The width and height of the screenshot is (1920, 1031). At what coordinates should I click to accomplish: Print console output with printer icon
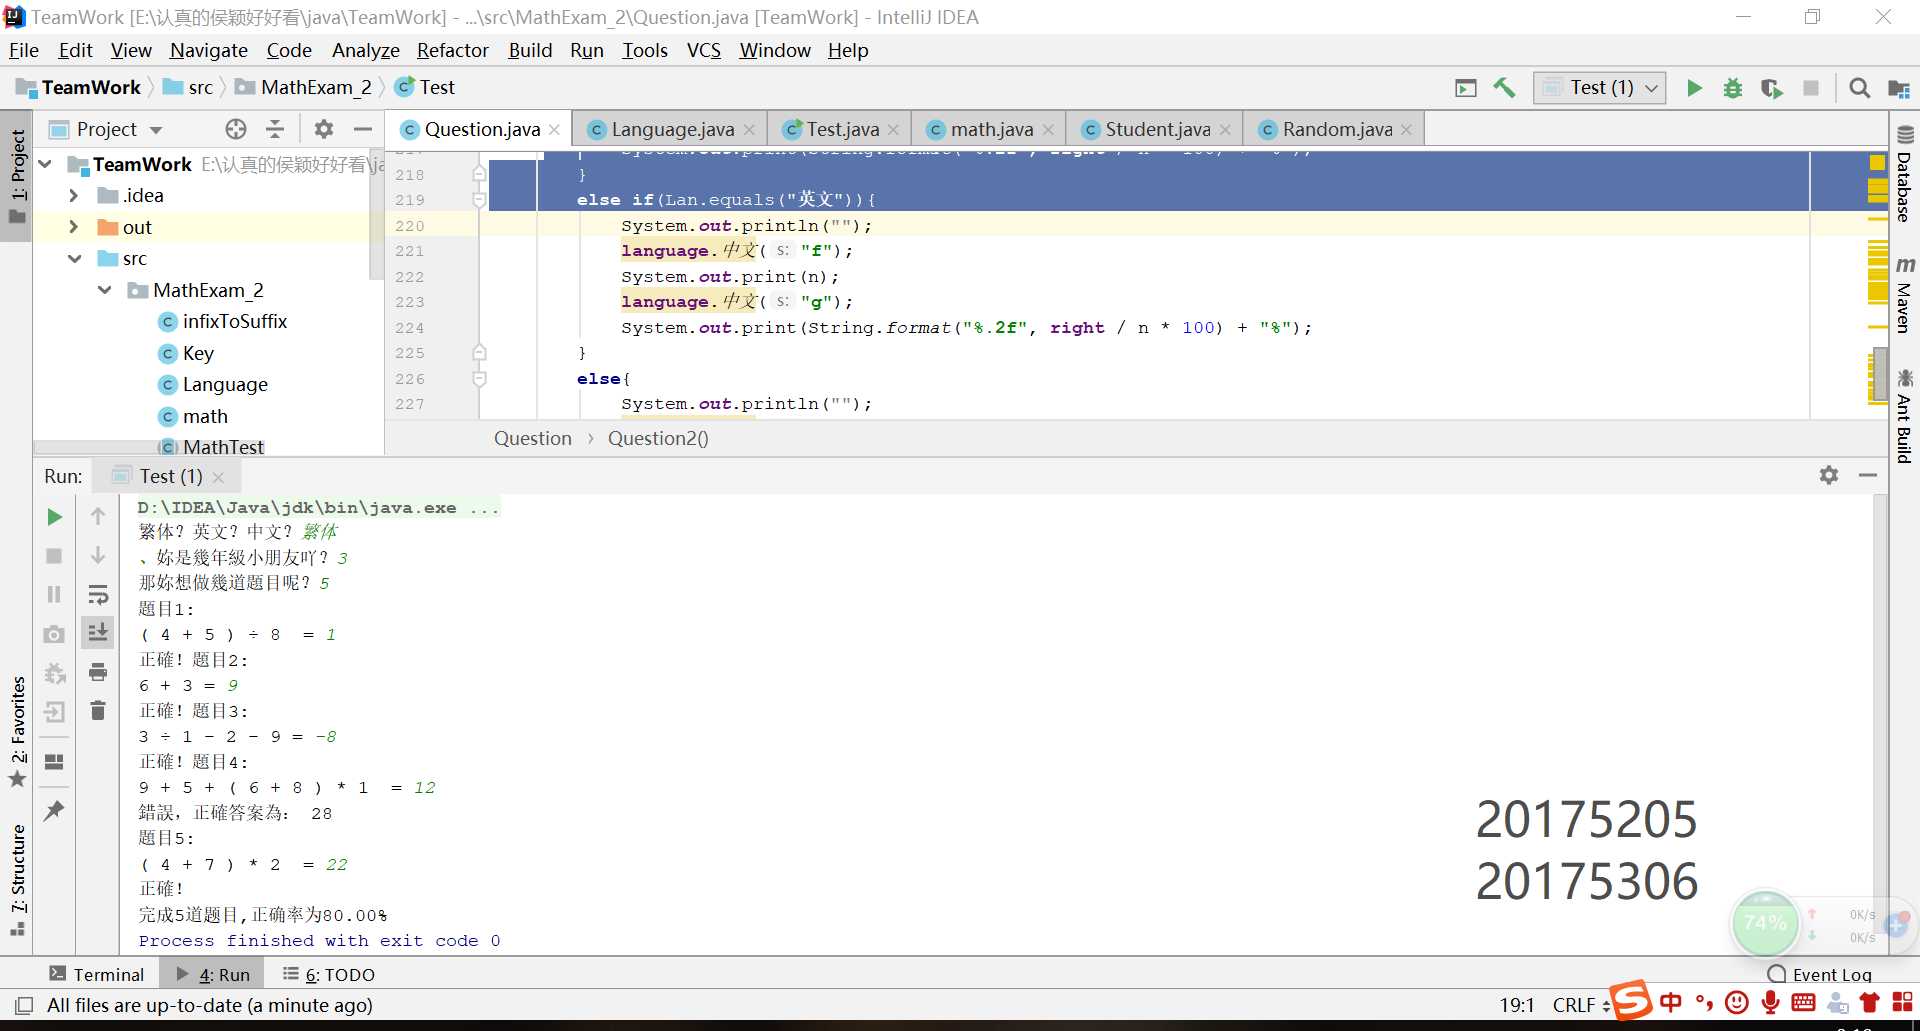pos(98,672)
